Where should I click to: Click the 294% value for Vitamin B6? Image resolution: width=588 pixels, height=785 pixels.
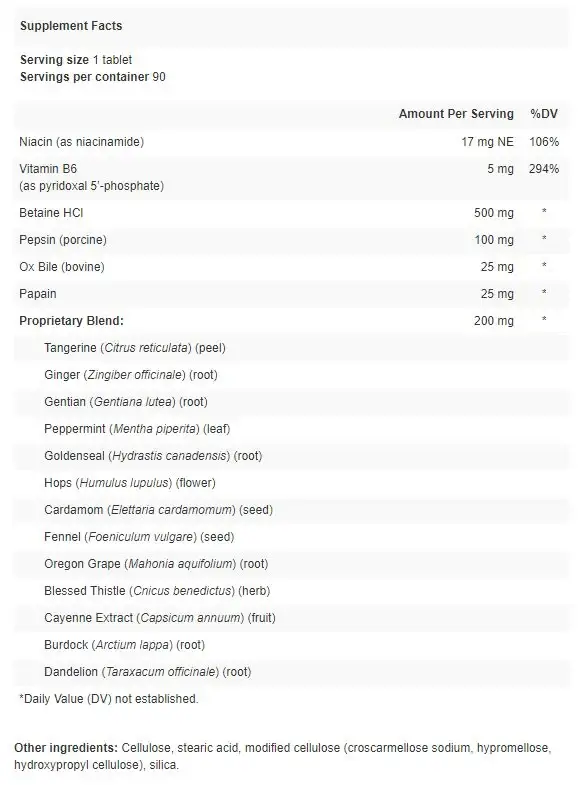[x=544, y=169]
